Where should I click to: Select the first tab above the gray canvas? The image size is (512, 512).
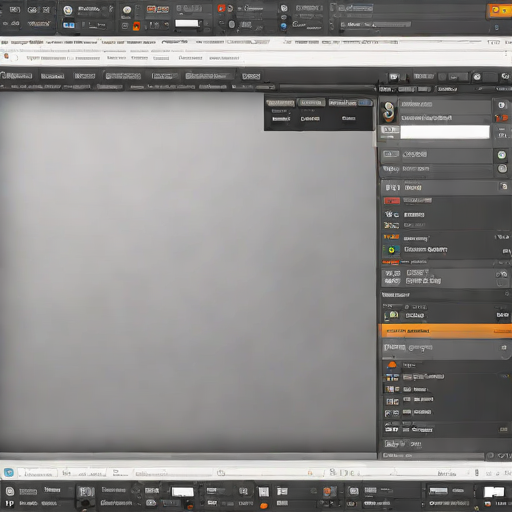(16, 76)
